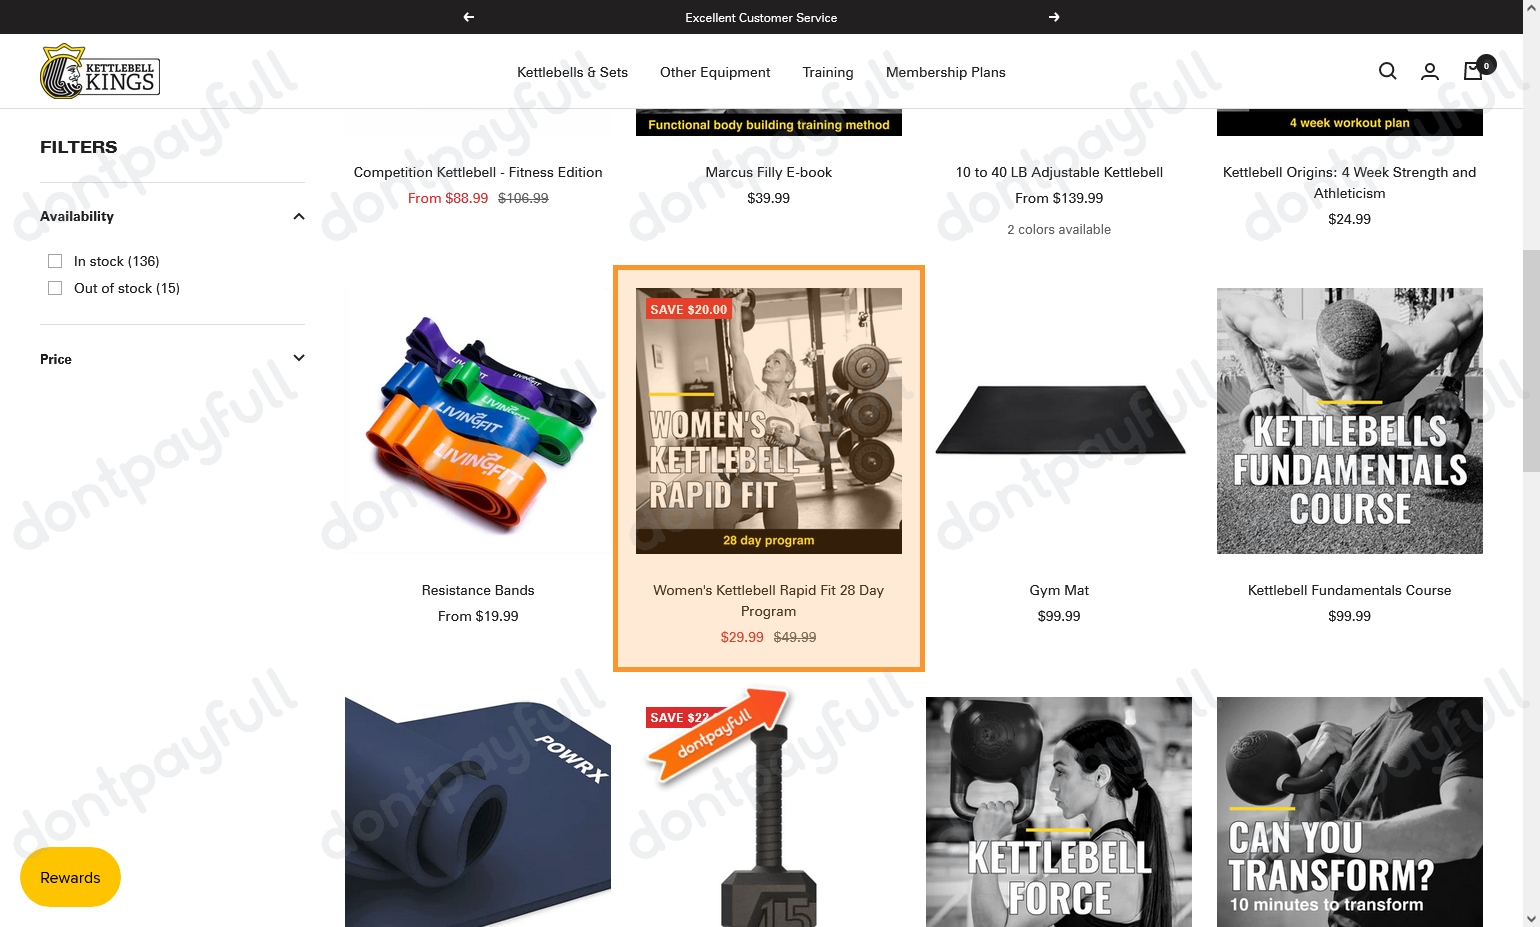Open the account login icon
1540x927 pixels.
click(x=1430, y=71)
